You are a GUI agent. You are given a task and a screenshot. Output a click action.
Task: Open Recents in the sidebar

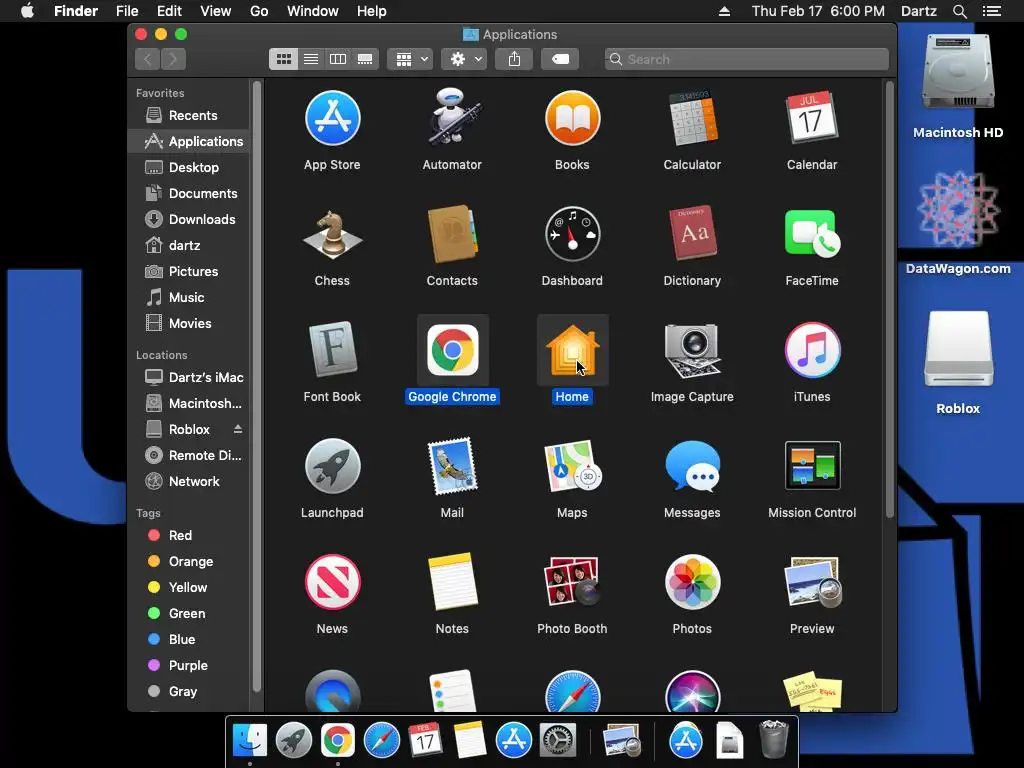coord(189,116)
